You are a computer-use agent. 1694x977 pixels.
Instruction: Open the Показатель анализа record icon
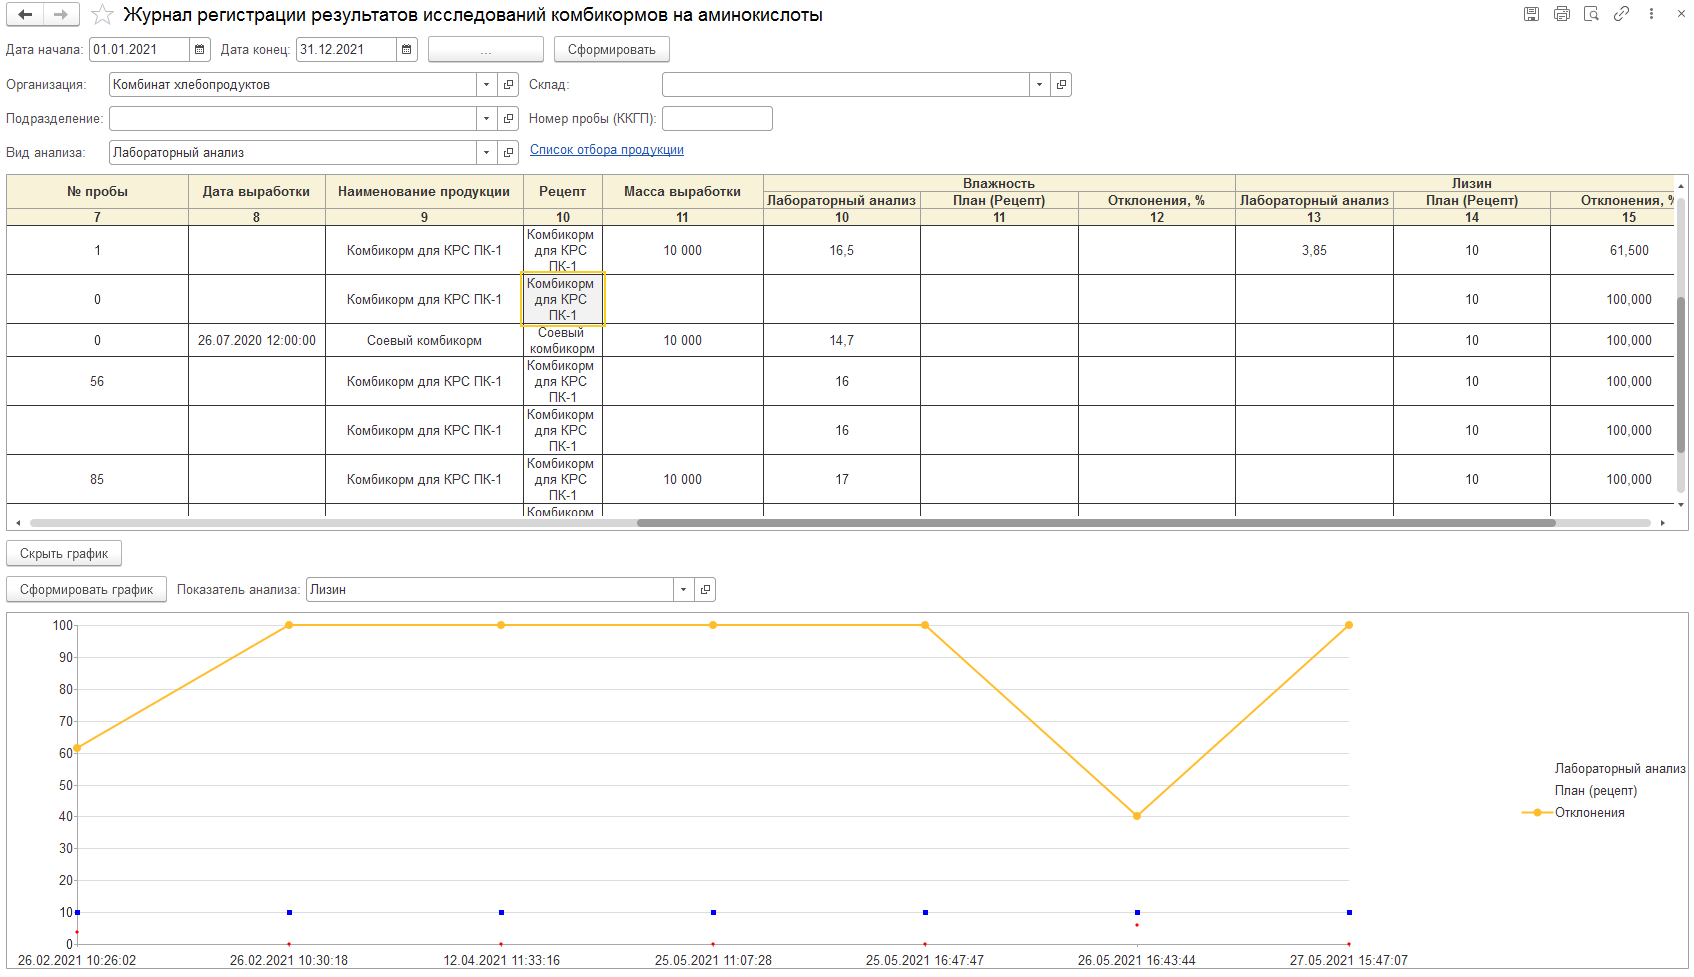pos(705,590)
